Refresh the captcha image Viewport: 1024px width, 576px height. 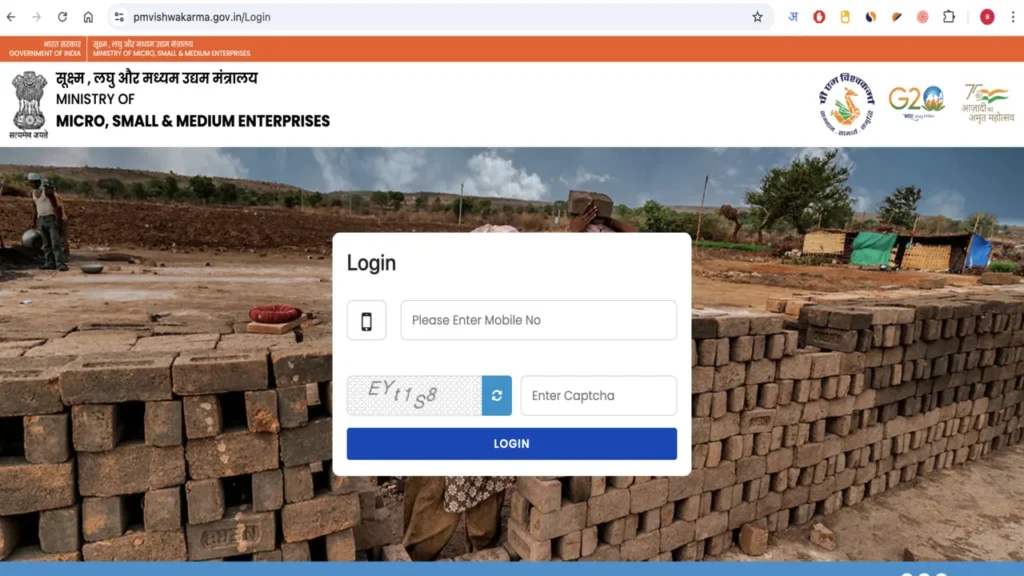click(496, 395)
